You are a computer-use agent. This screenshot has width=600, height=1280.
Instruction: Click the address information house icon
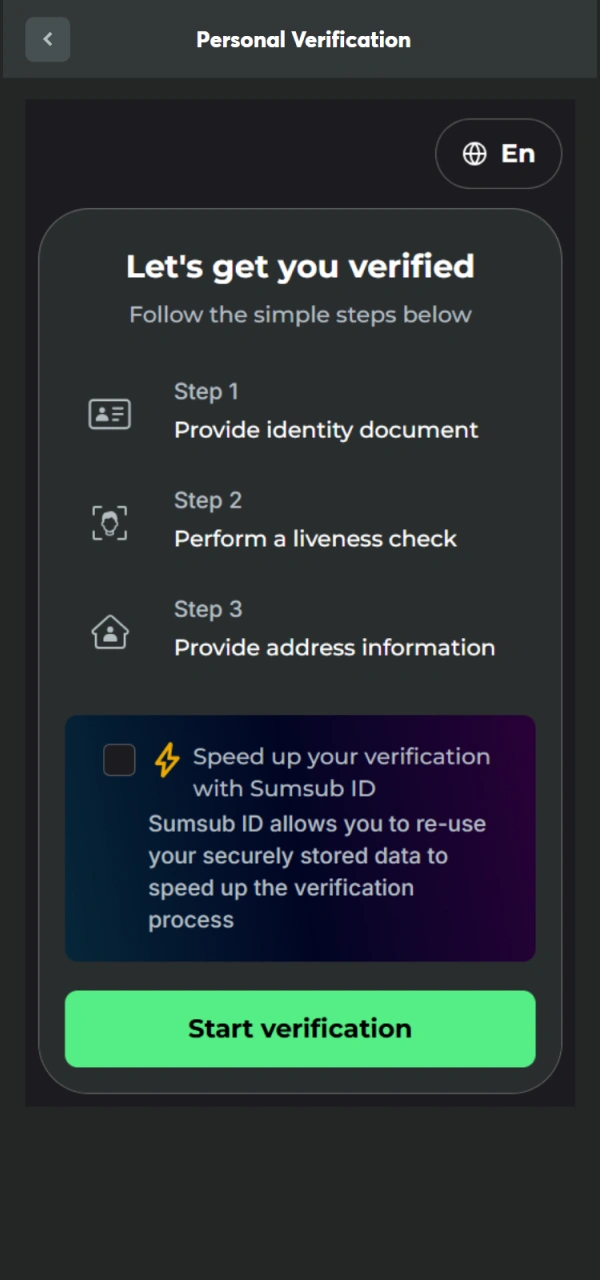point(110,631)
